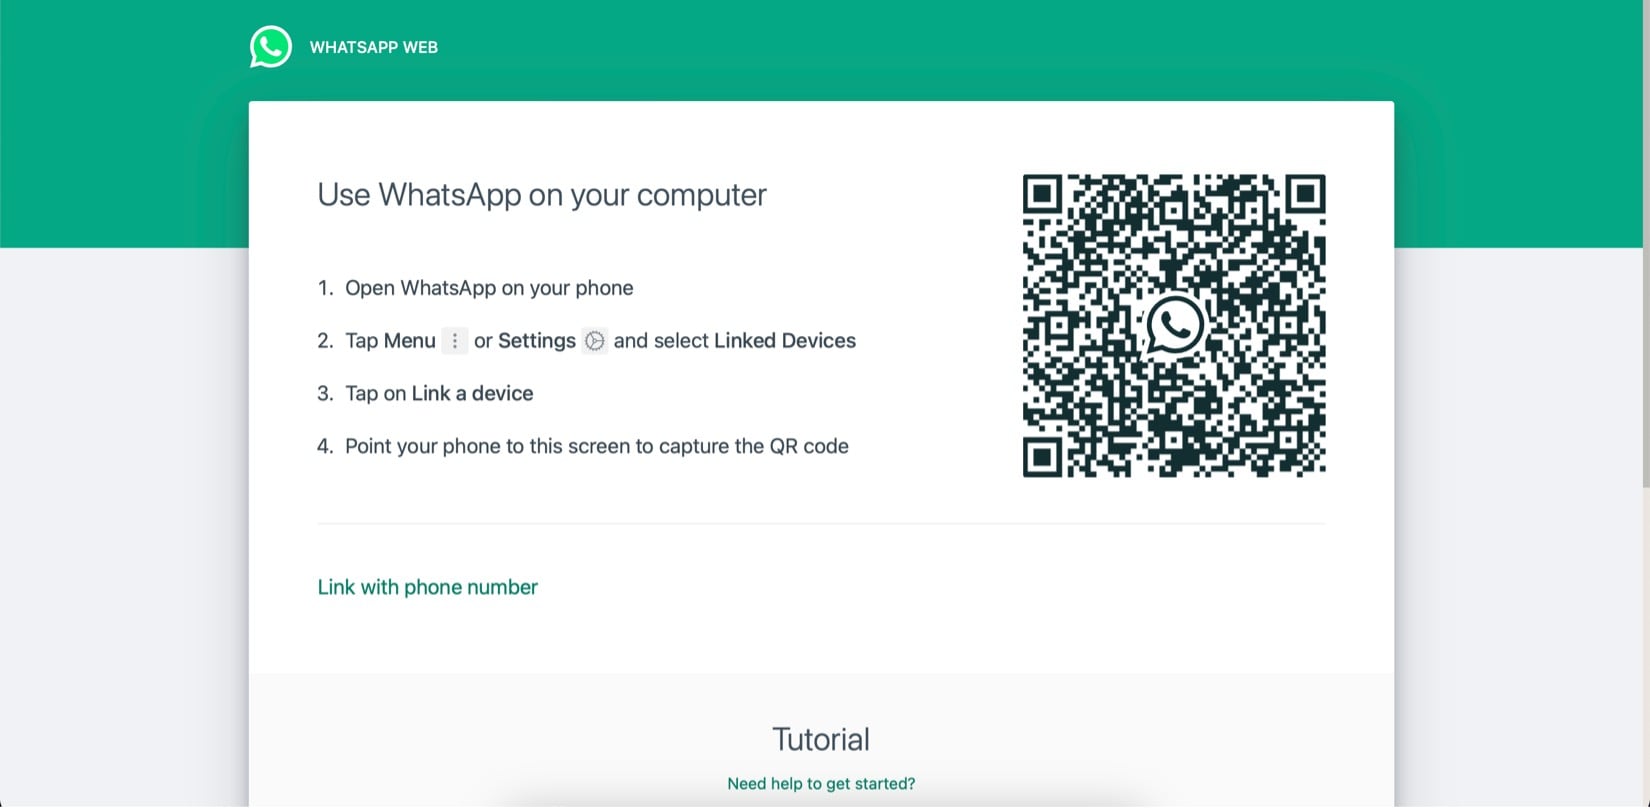Click the three-dot Menu icon in step 2
Screen dimensions: 1650x809
point(455,341)
